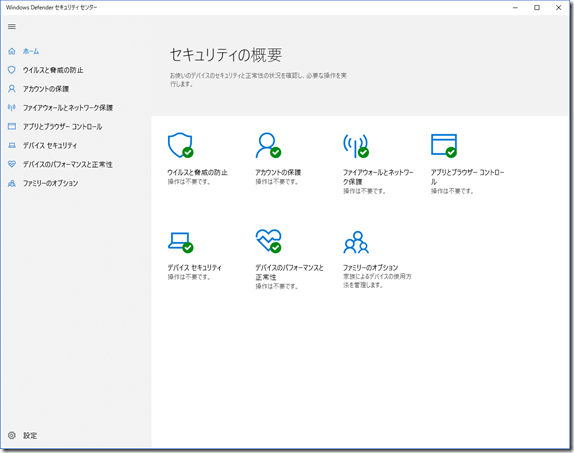
Task: Open the large app and browser control tile icon
Action: coord(444,145)
